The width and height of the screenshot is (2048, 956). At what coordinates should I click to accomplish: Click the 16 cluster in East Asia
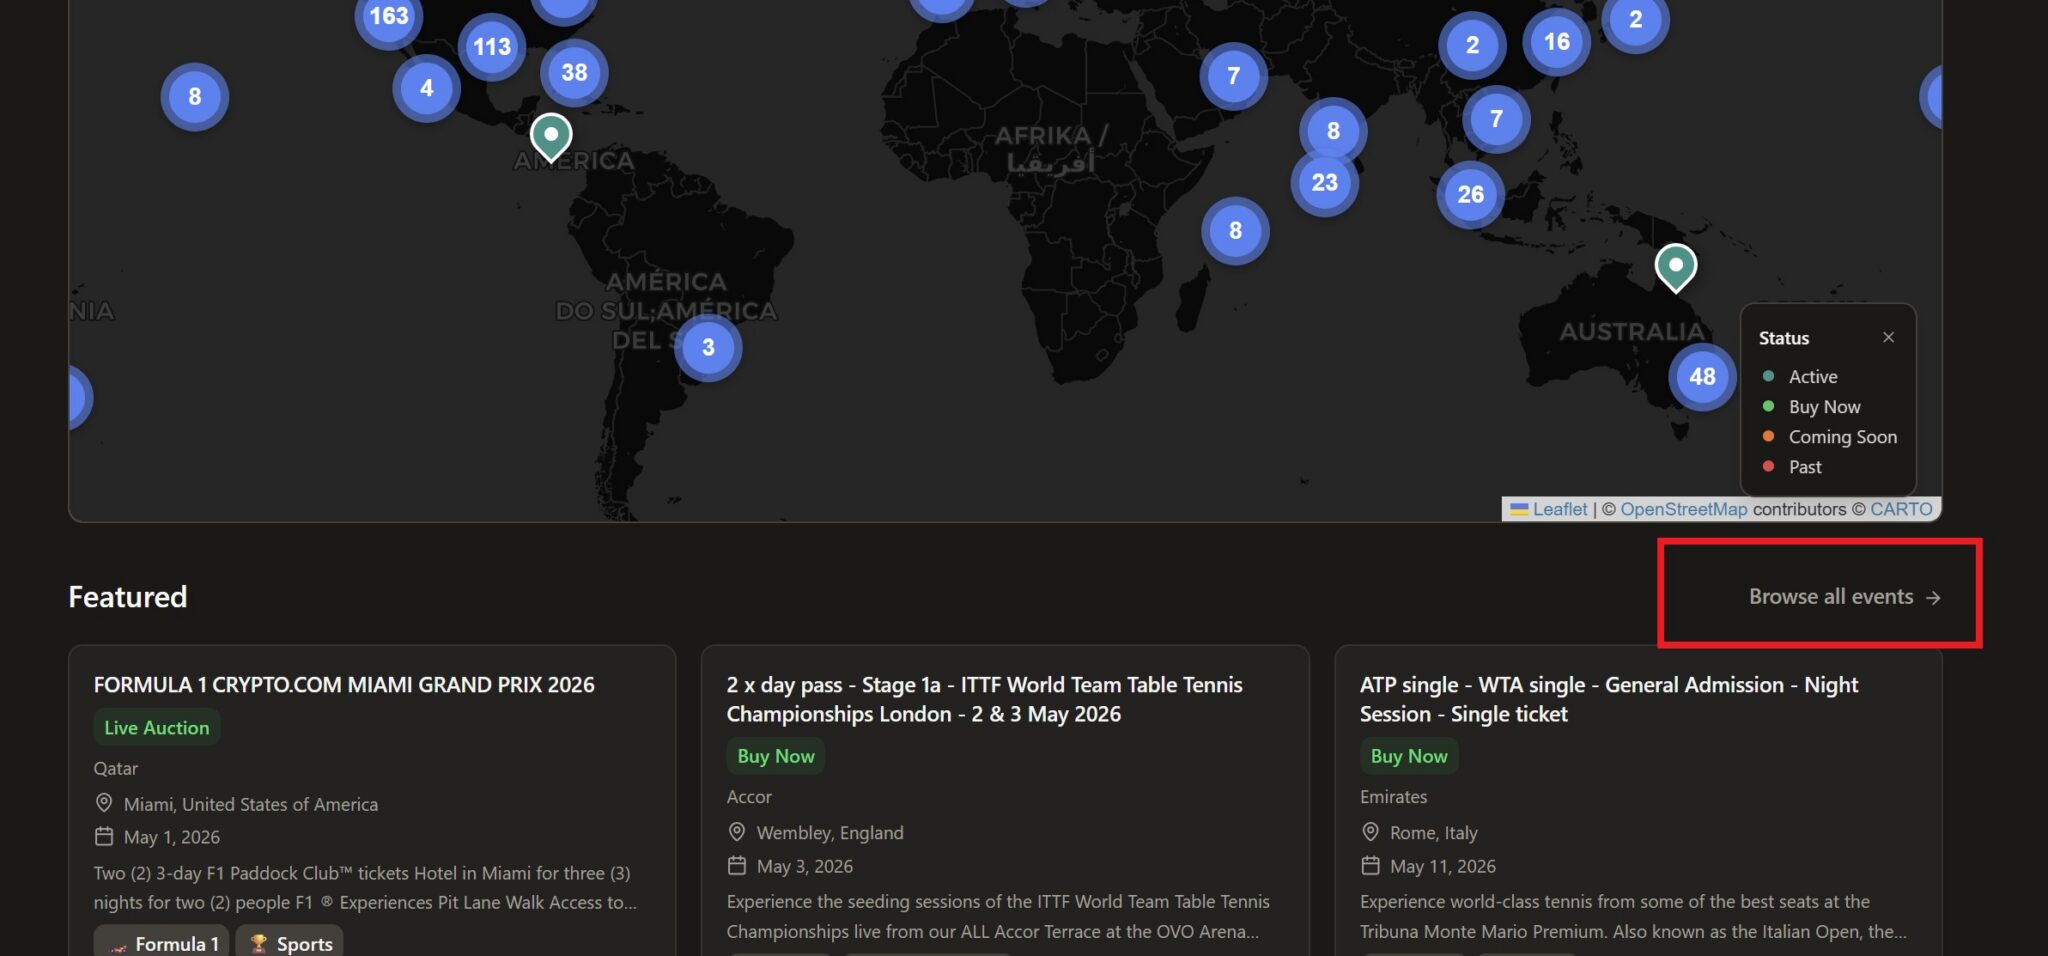tap(1556, 42)
